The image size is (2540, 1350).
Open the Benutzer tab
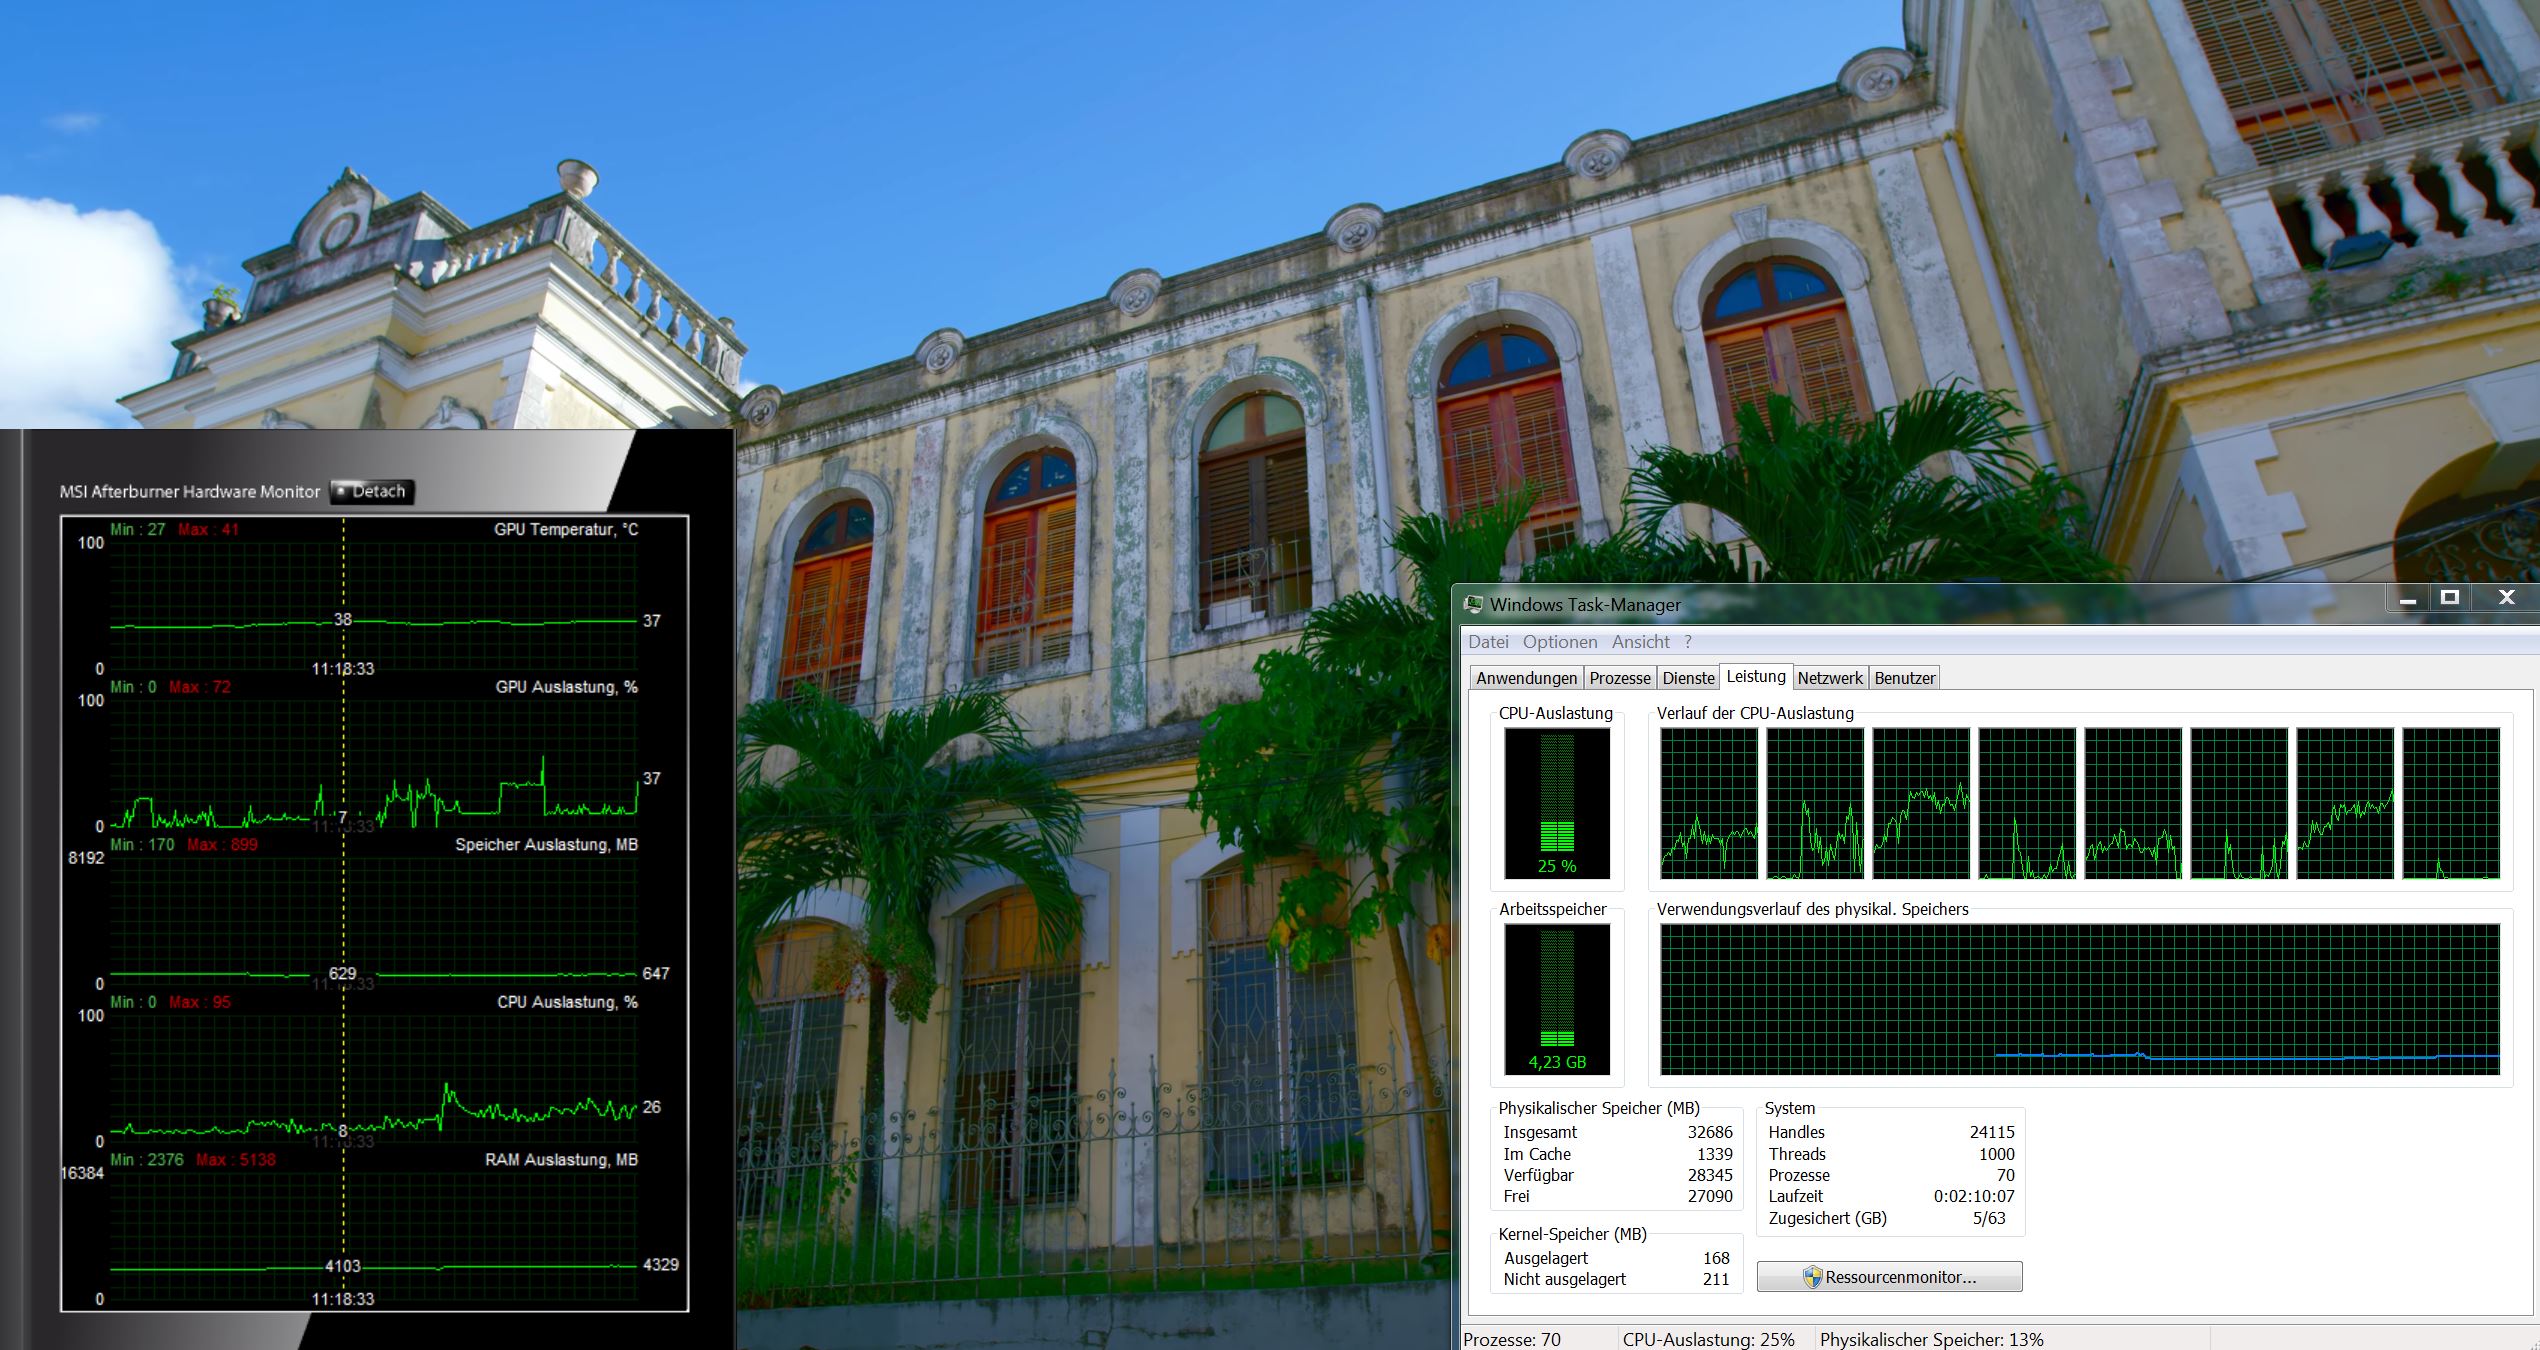(x=1904, y=677)
